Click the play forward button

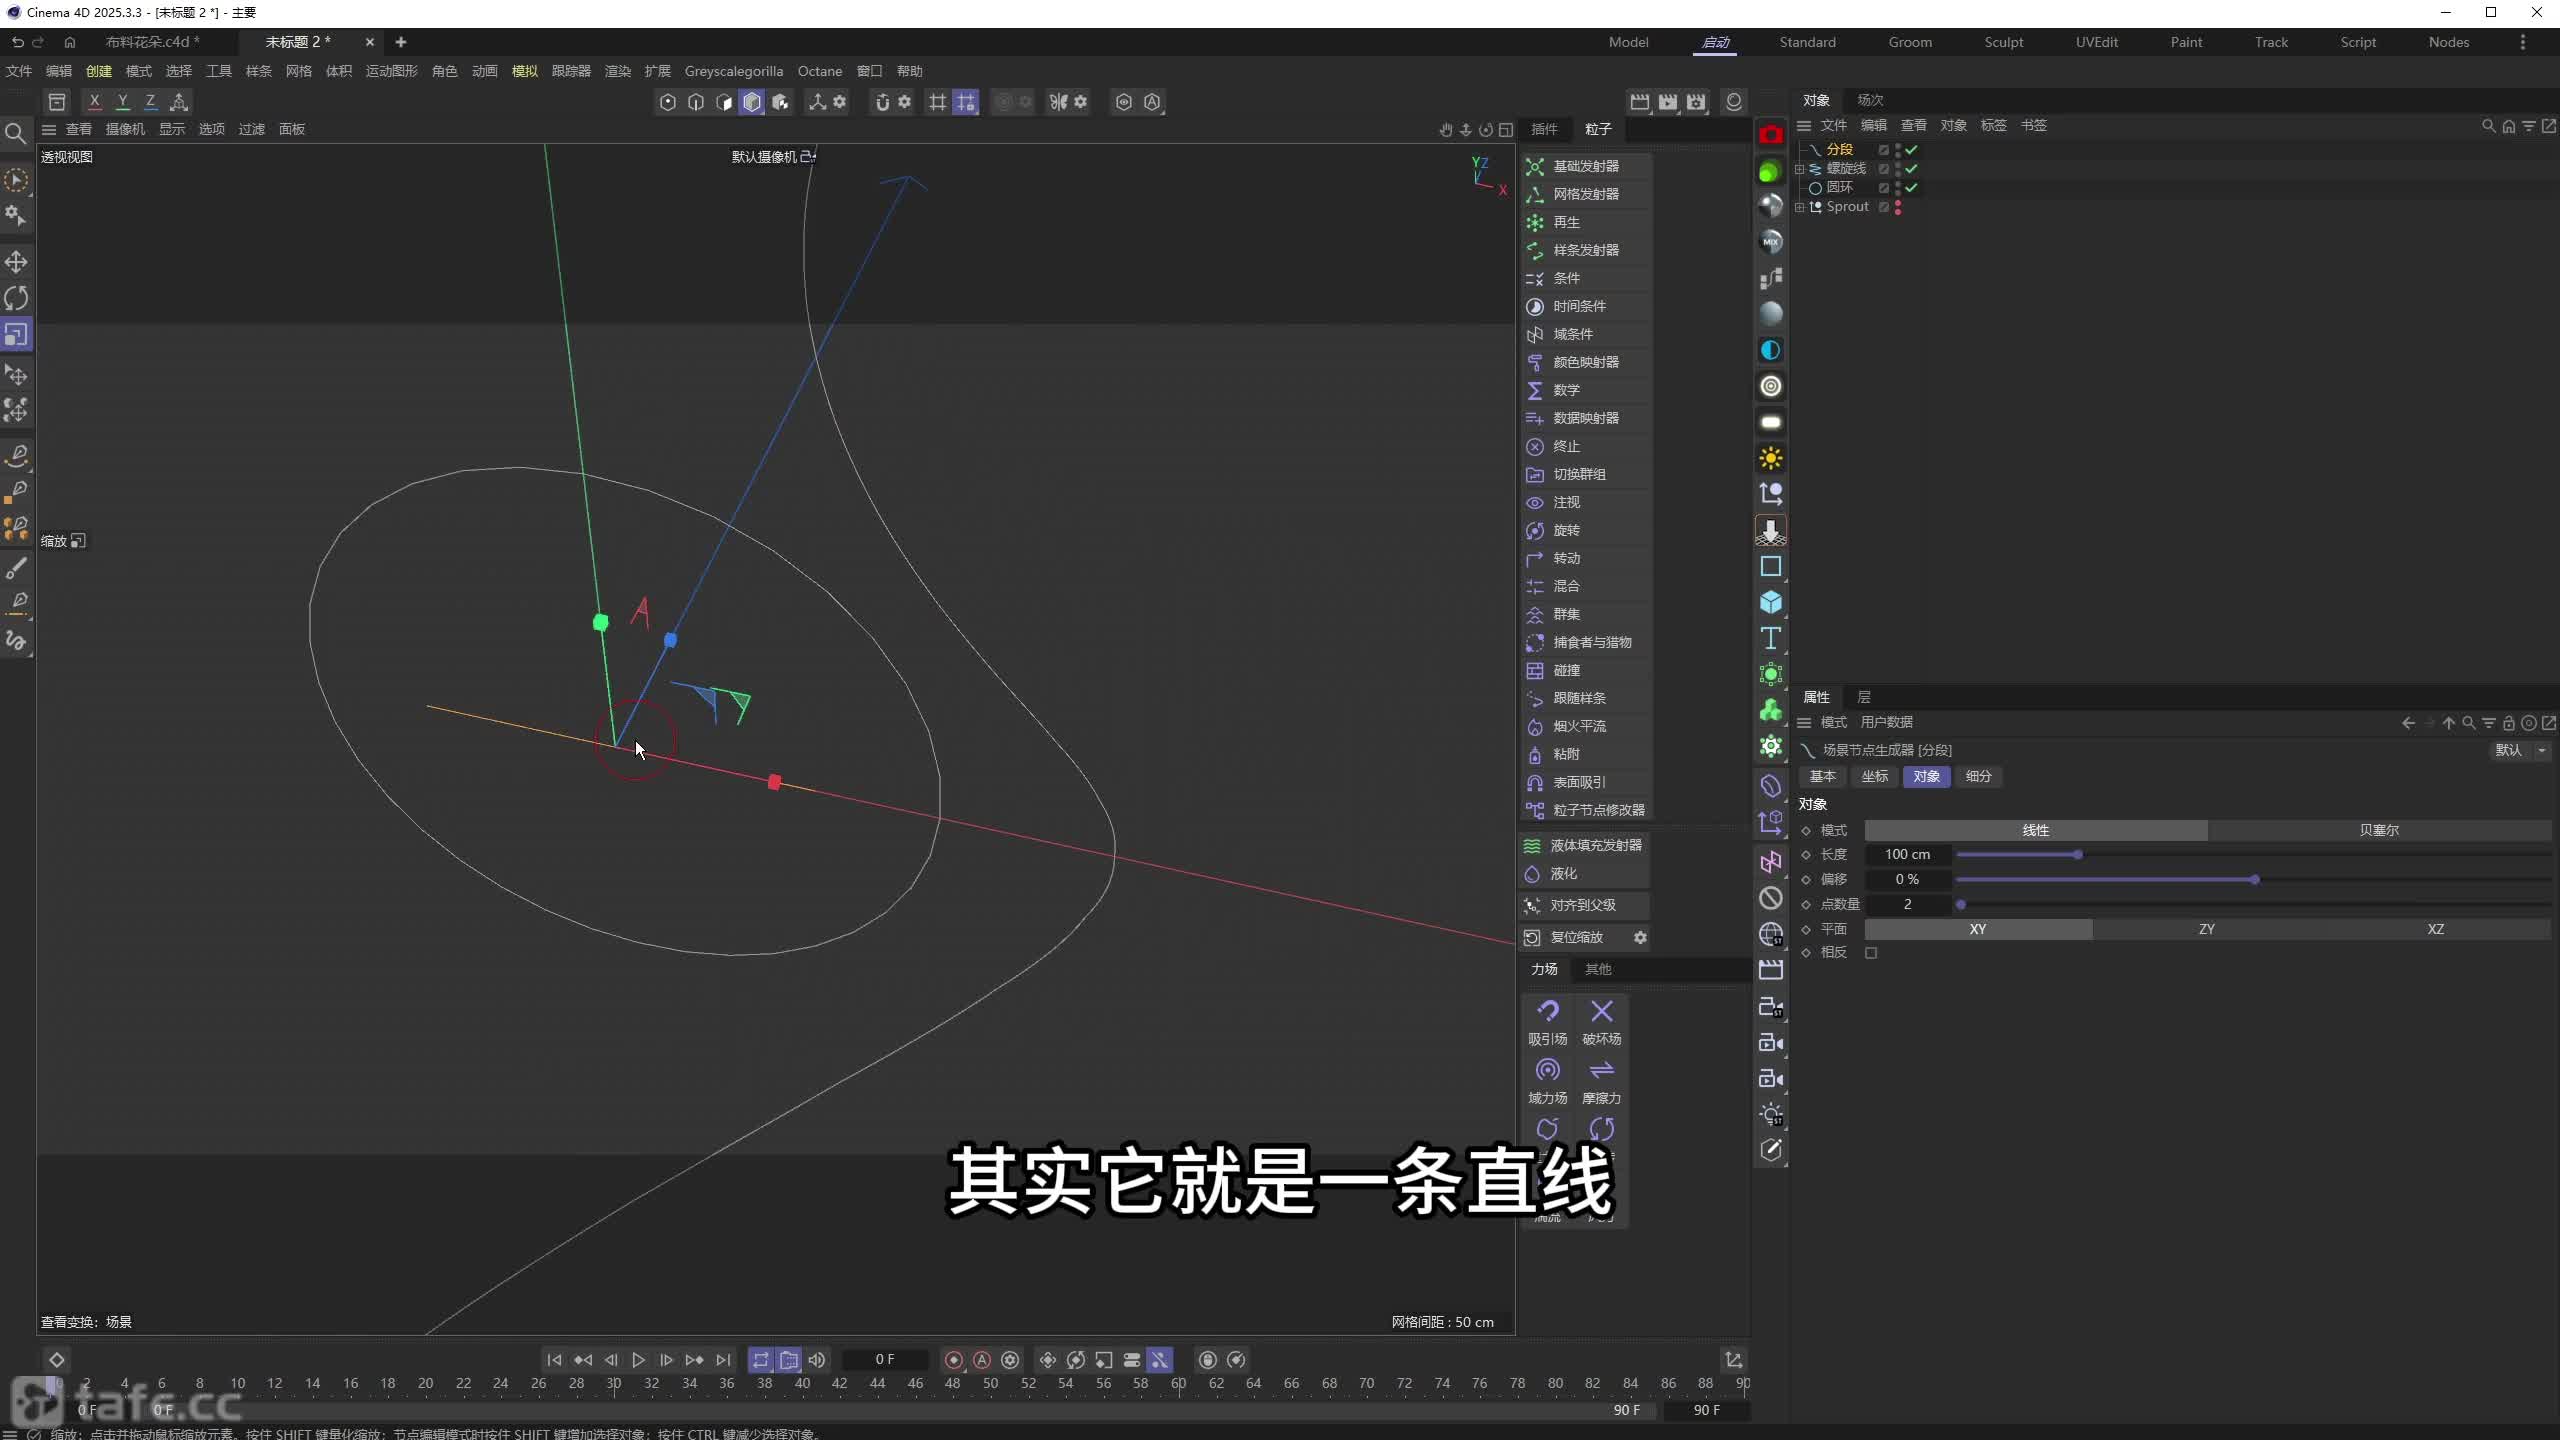pos(638,1360)
